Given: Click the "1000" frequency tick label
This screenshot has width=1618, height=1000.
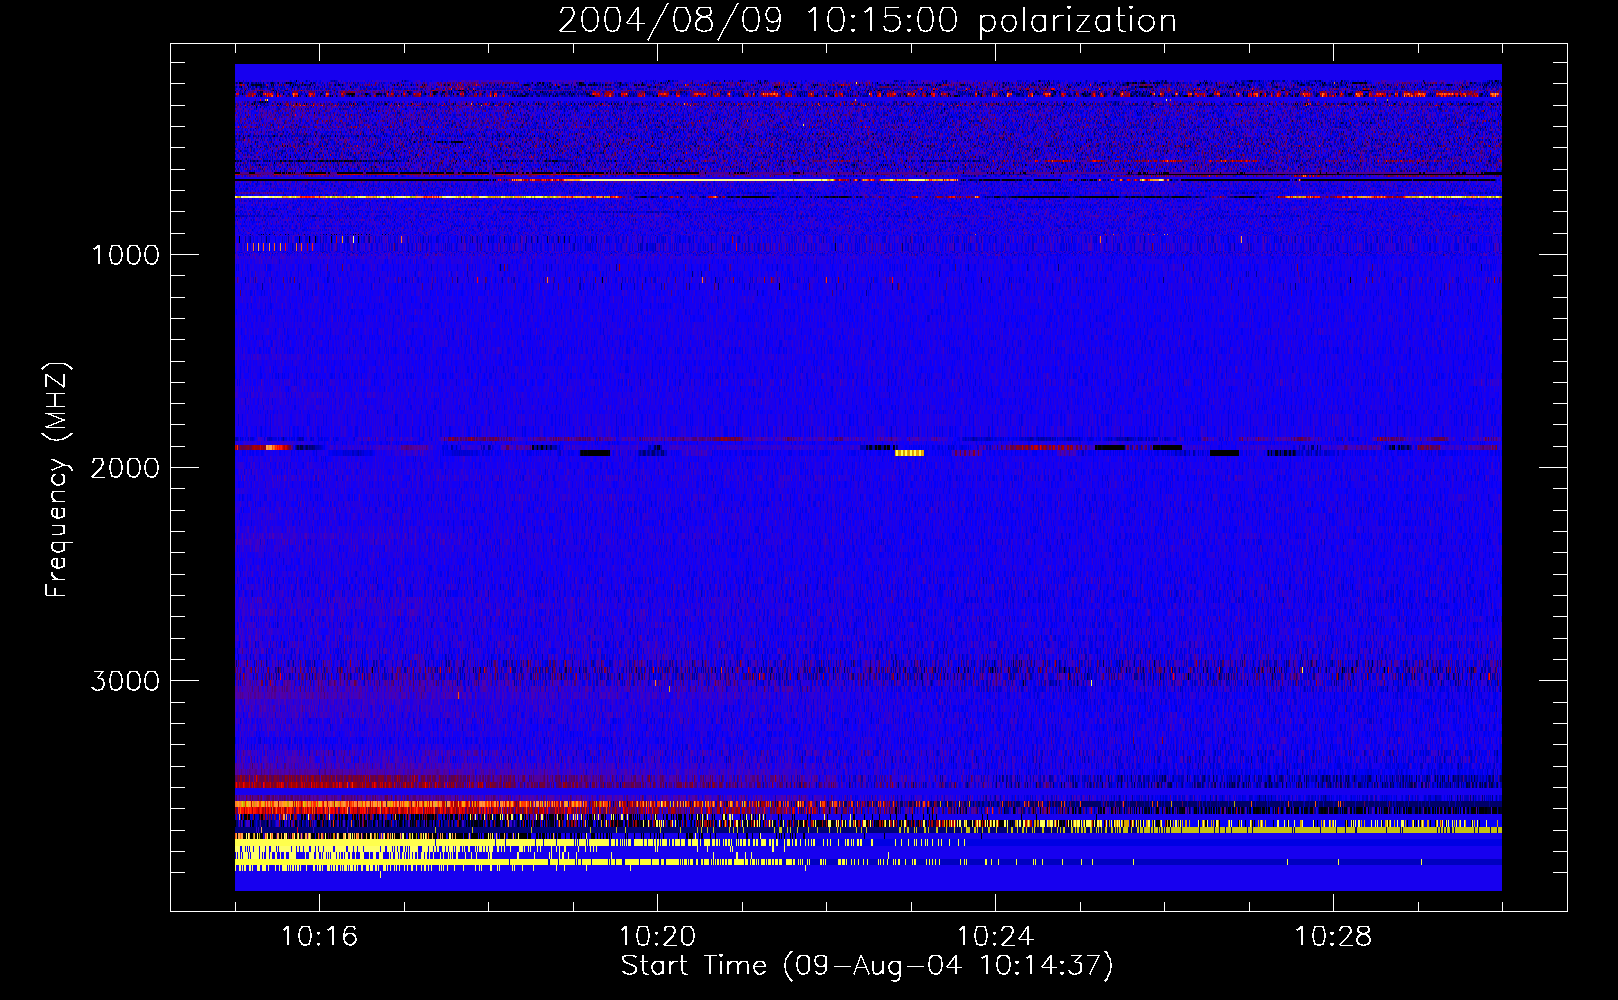Looking at the screenshot, I should coord(126,255).
